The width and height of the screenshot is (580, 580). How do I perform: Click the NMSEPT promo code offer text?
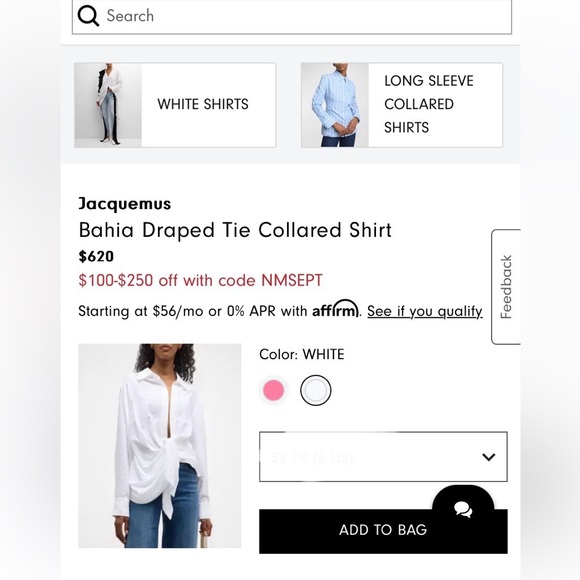tap(200, 280)
